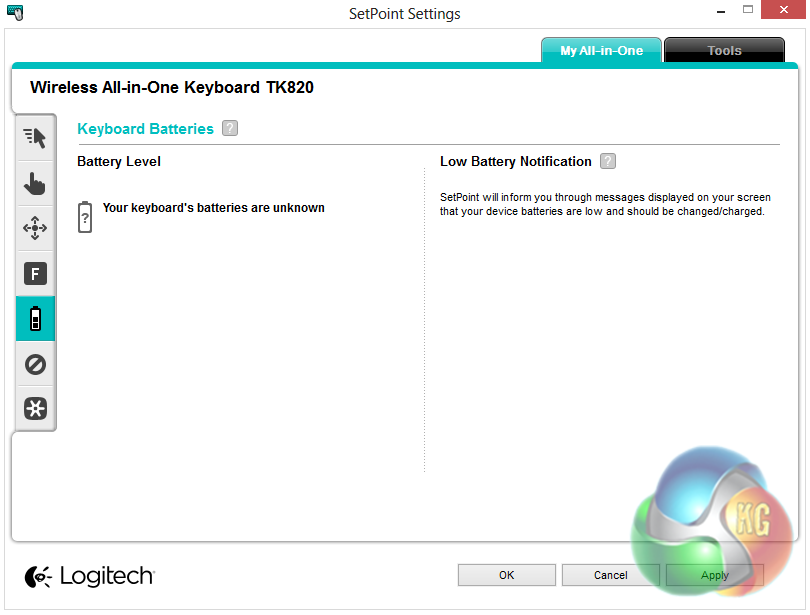The image size is (810, 615).
Task: Click the OK button
Action: (x=507, y=575)
